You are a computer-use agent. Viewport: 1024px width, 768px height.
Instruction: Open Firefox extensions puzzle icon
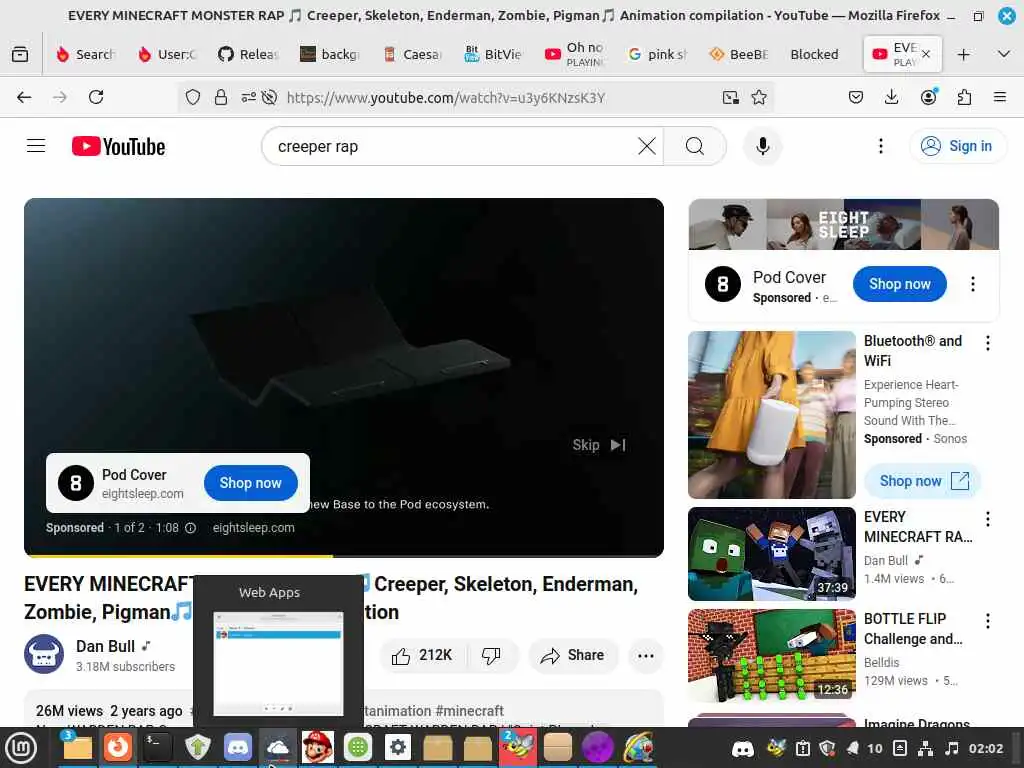tap(964, 97)
